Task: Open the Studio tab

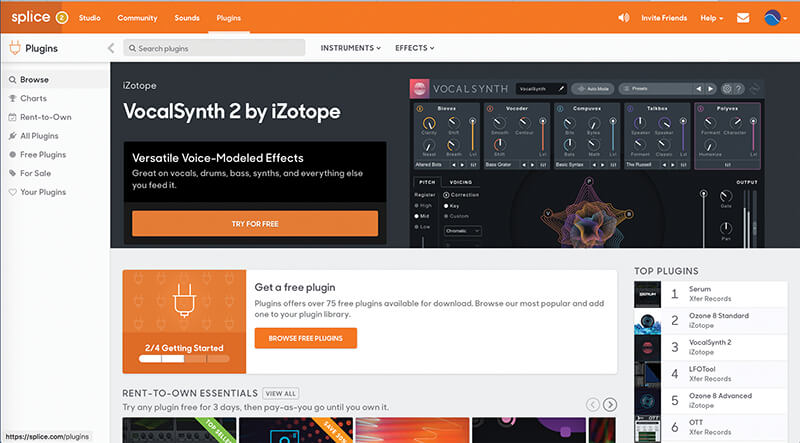Action: [x=90, y=18]
